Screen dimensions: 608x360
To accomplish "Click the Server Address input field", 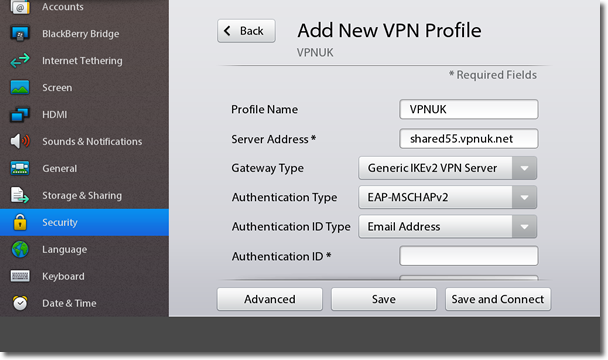I will click(x=468, y=139).
